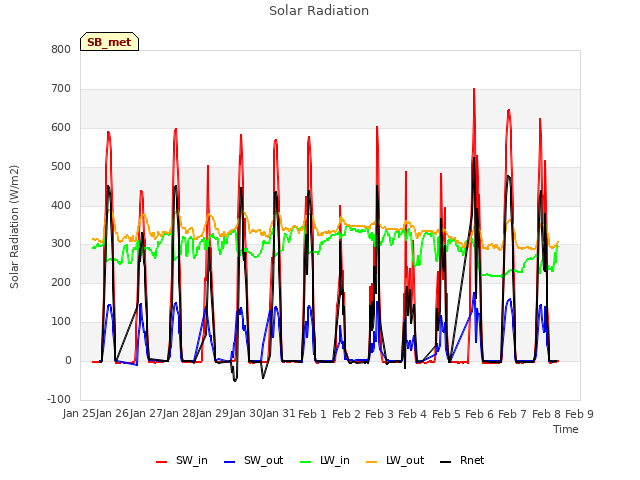Click the Feb 3 x-axis date label
The image size is (640, 480).
point(379,414)
